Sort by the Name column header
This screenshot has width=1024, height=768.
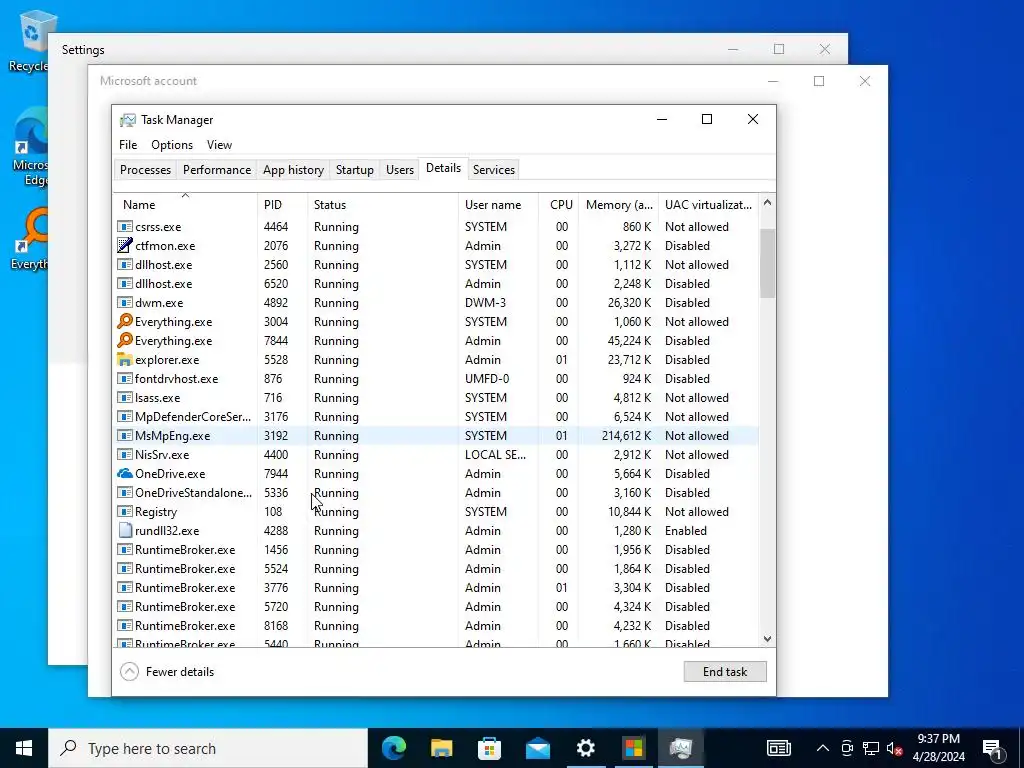click(185, 204)
